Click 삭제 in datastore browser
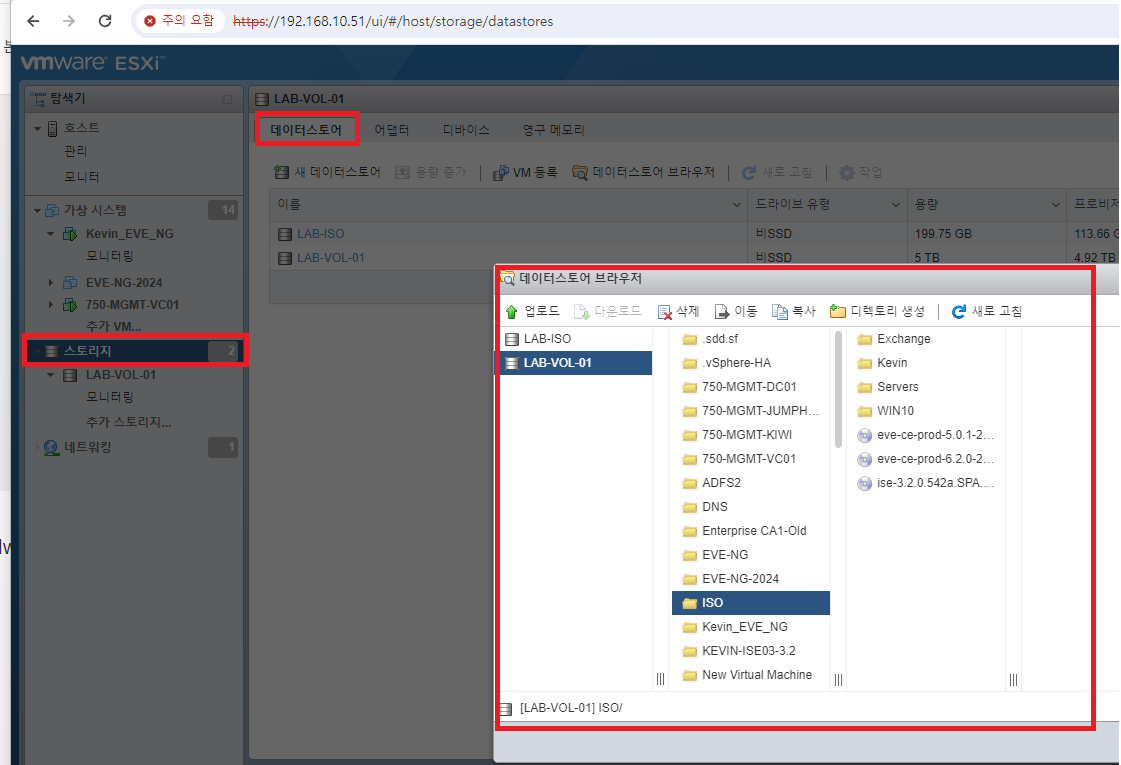The height and width of the screenshot is (765, 1121). pyautogui.click(x=678, y=312)
